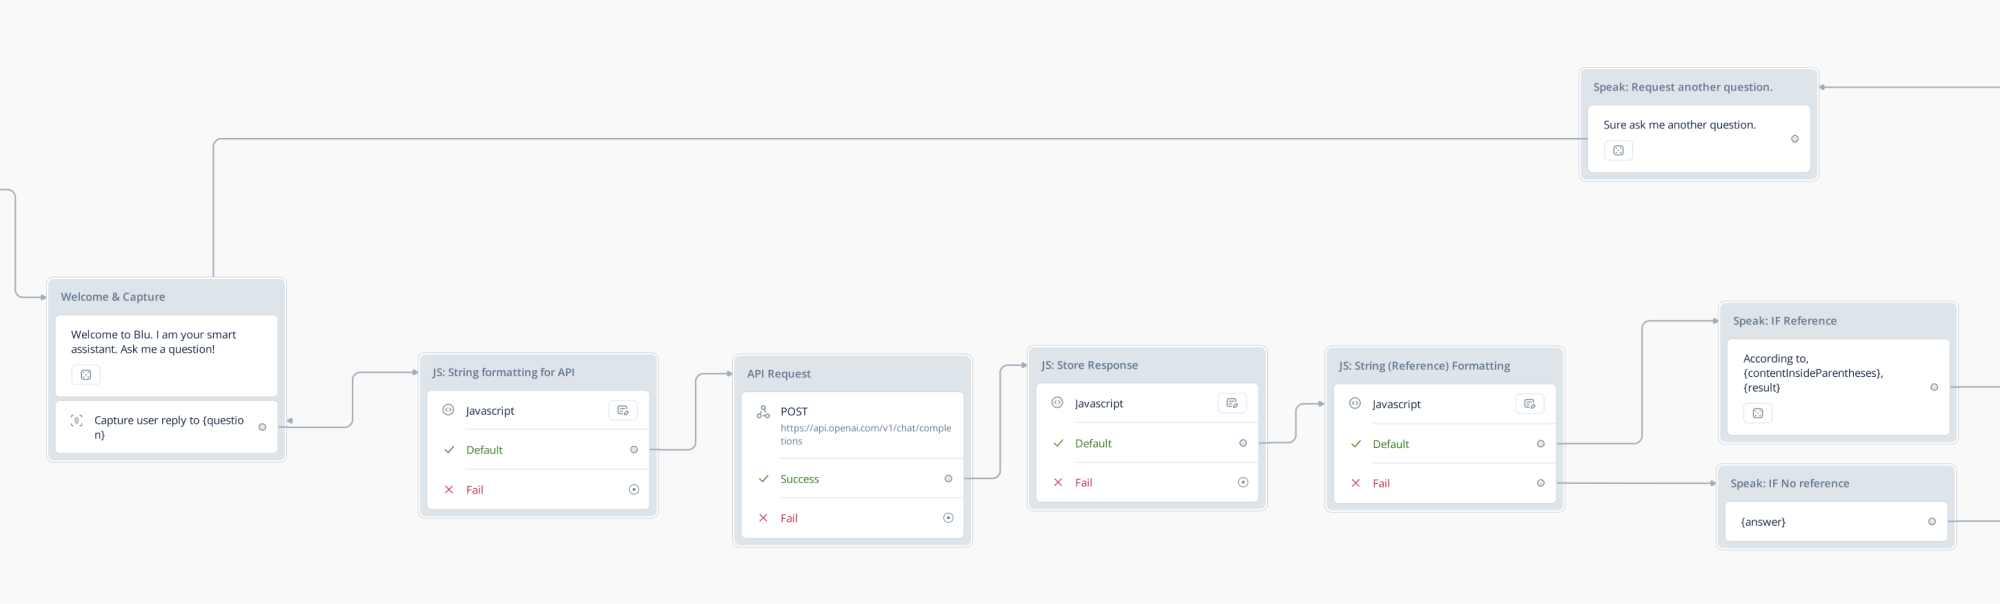Click the "Sure ask me another question." message text
Image resolution: width=2000 pixels, height=604 pixels.
point(1679,124)
